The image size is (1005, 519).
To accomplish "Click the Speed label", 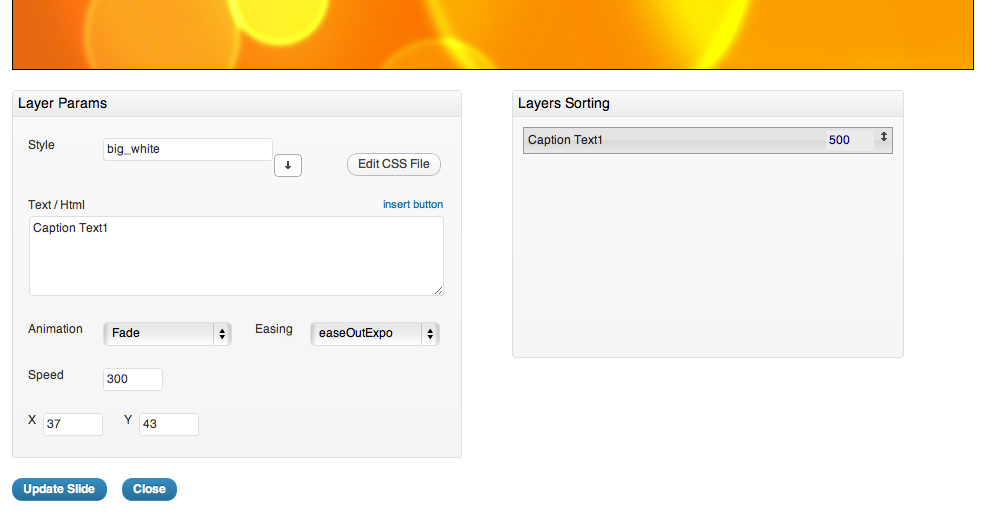I will pos(46,375).
